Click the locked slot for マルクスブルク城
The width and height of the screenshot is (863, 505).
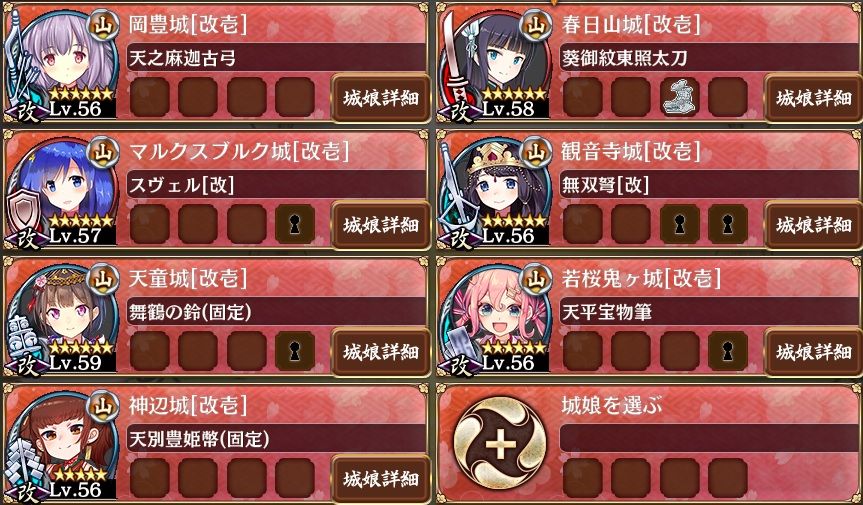pyautogui.click(x=295, y=224)
